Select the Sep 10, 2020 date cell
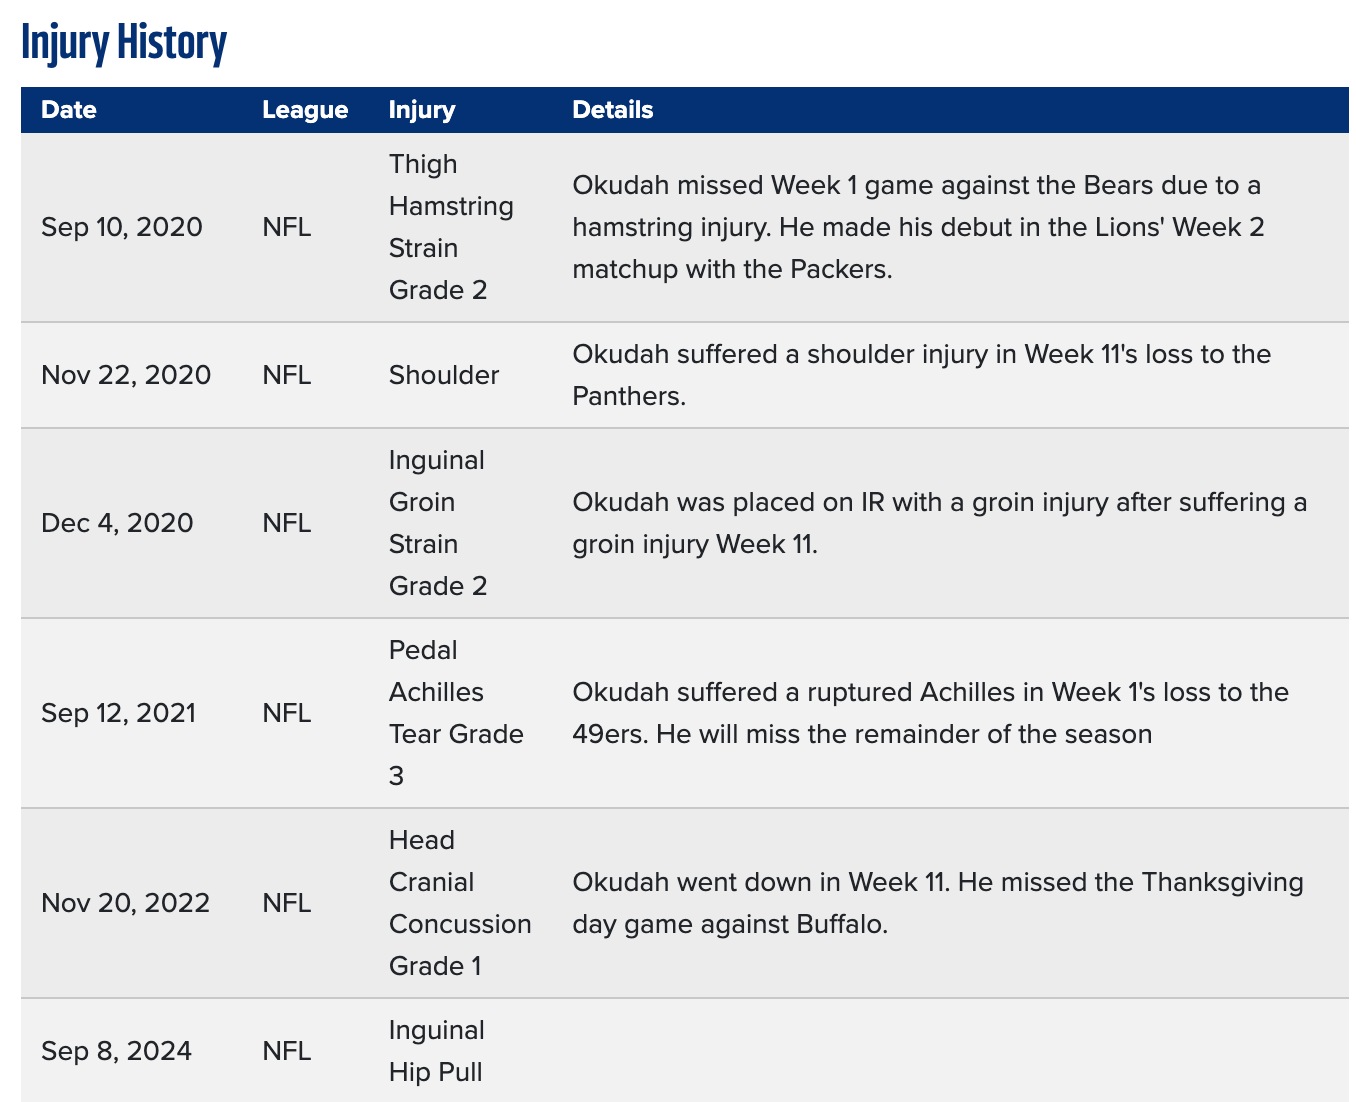Image resolution: width=1356 pixels, height=1102 pixels. click(x=121, y=227)
